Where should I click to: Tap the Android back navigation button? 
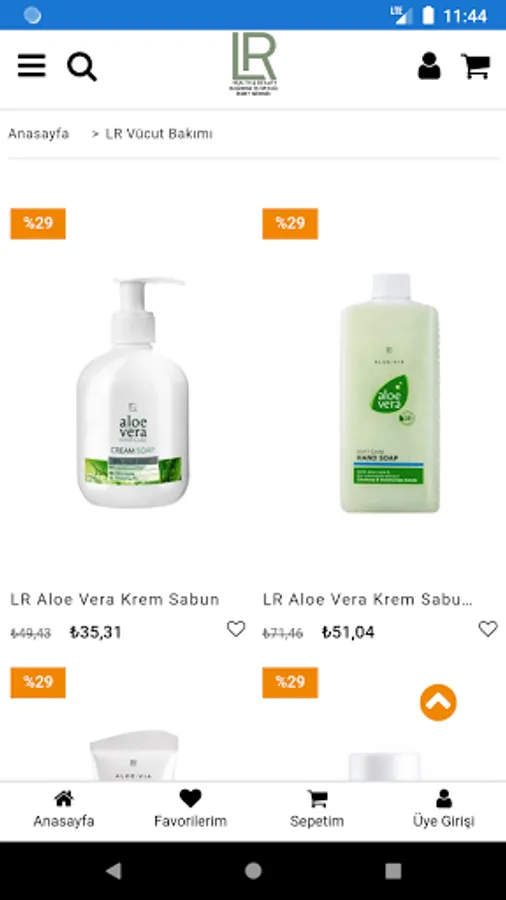(x=114, y=871)
